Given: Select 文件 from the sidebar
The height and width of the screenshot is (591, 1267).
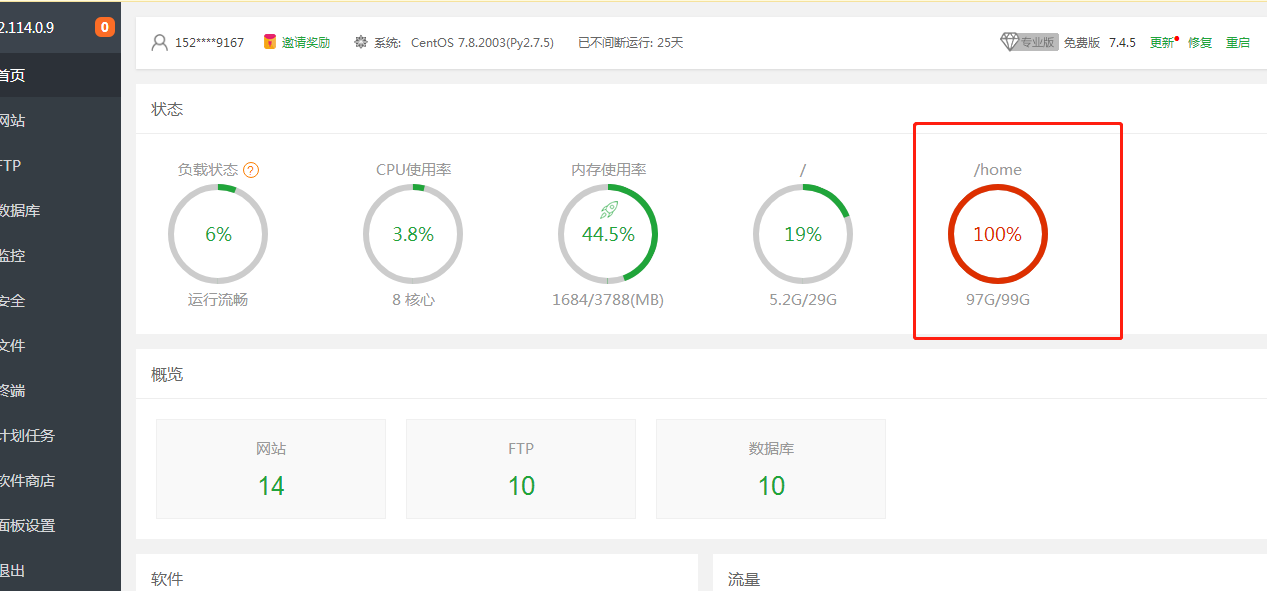Looking at the screenshot, I should pos(14,346).
